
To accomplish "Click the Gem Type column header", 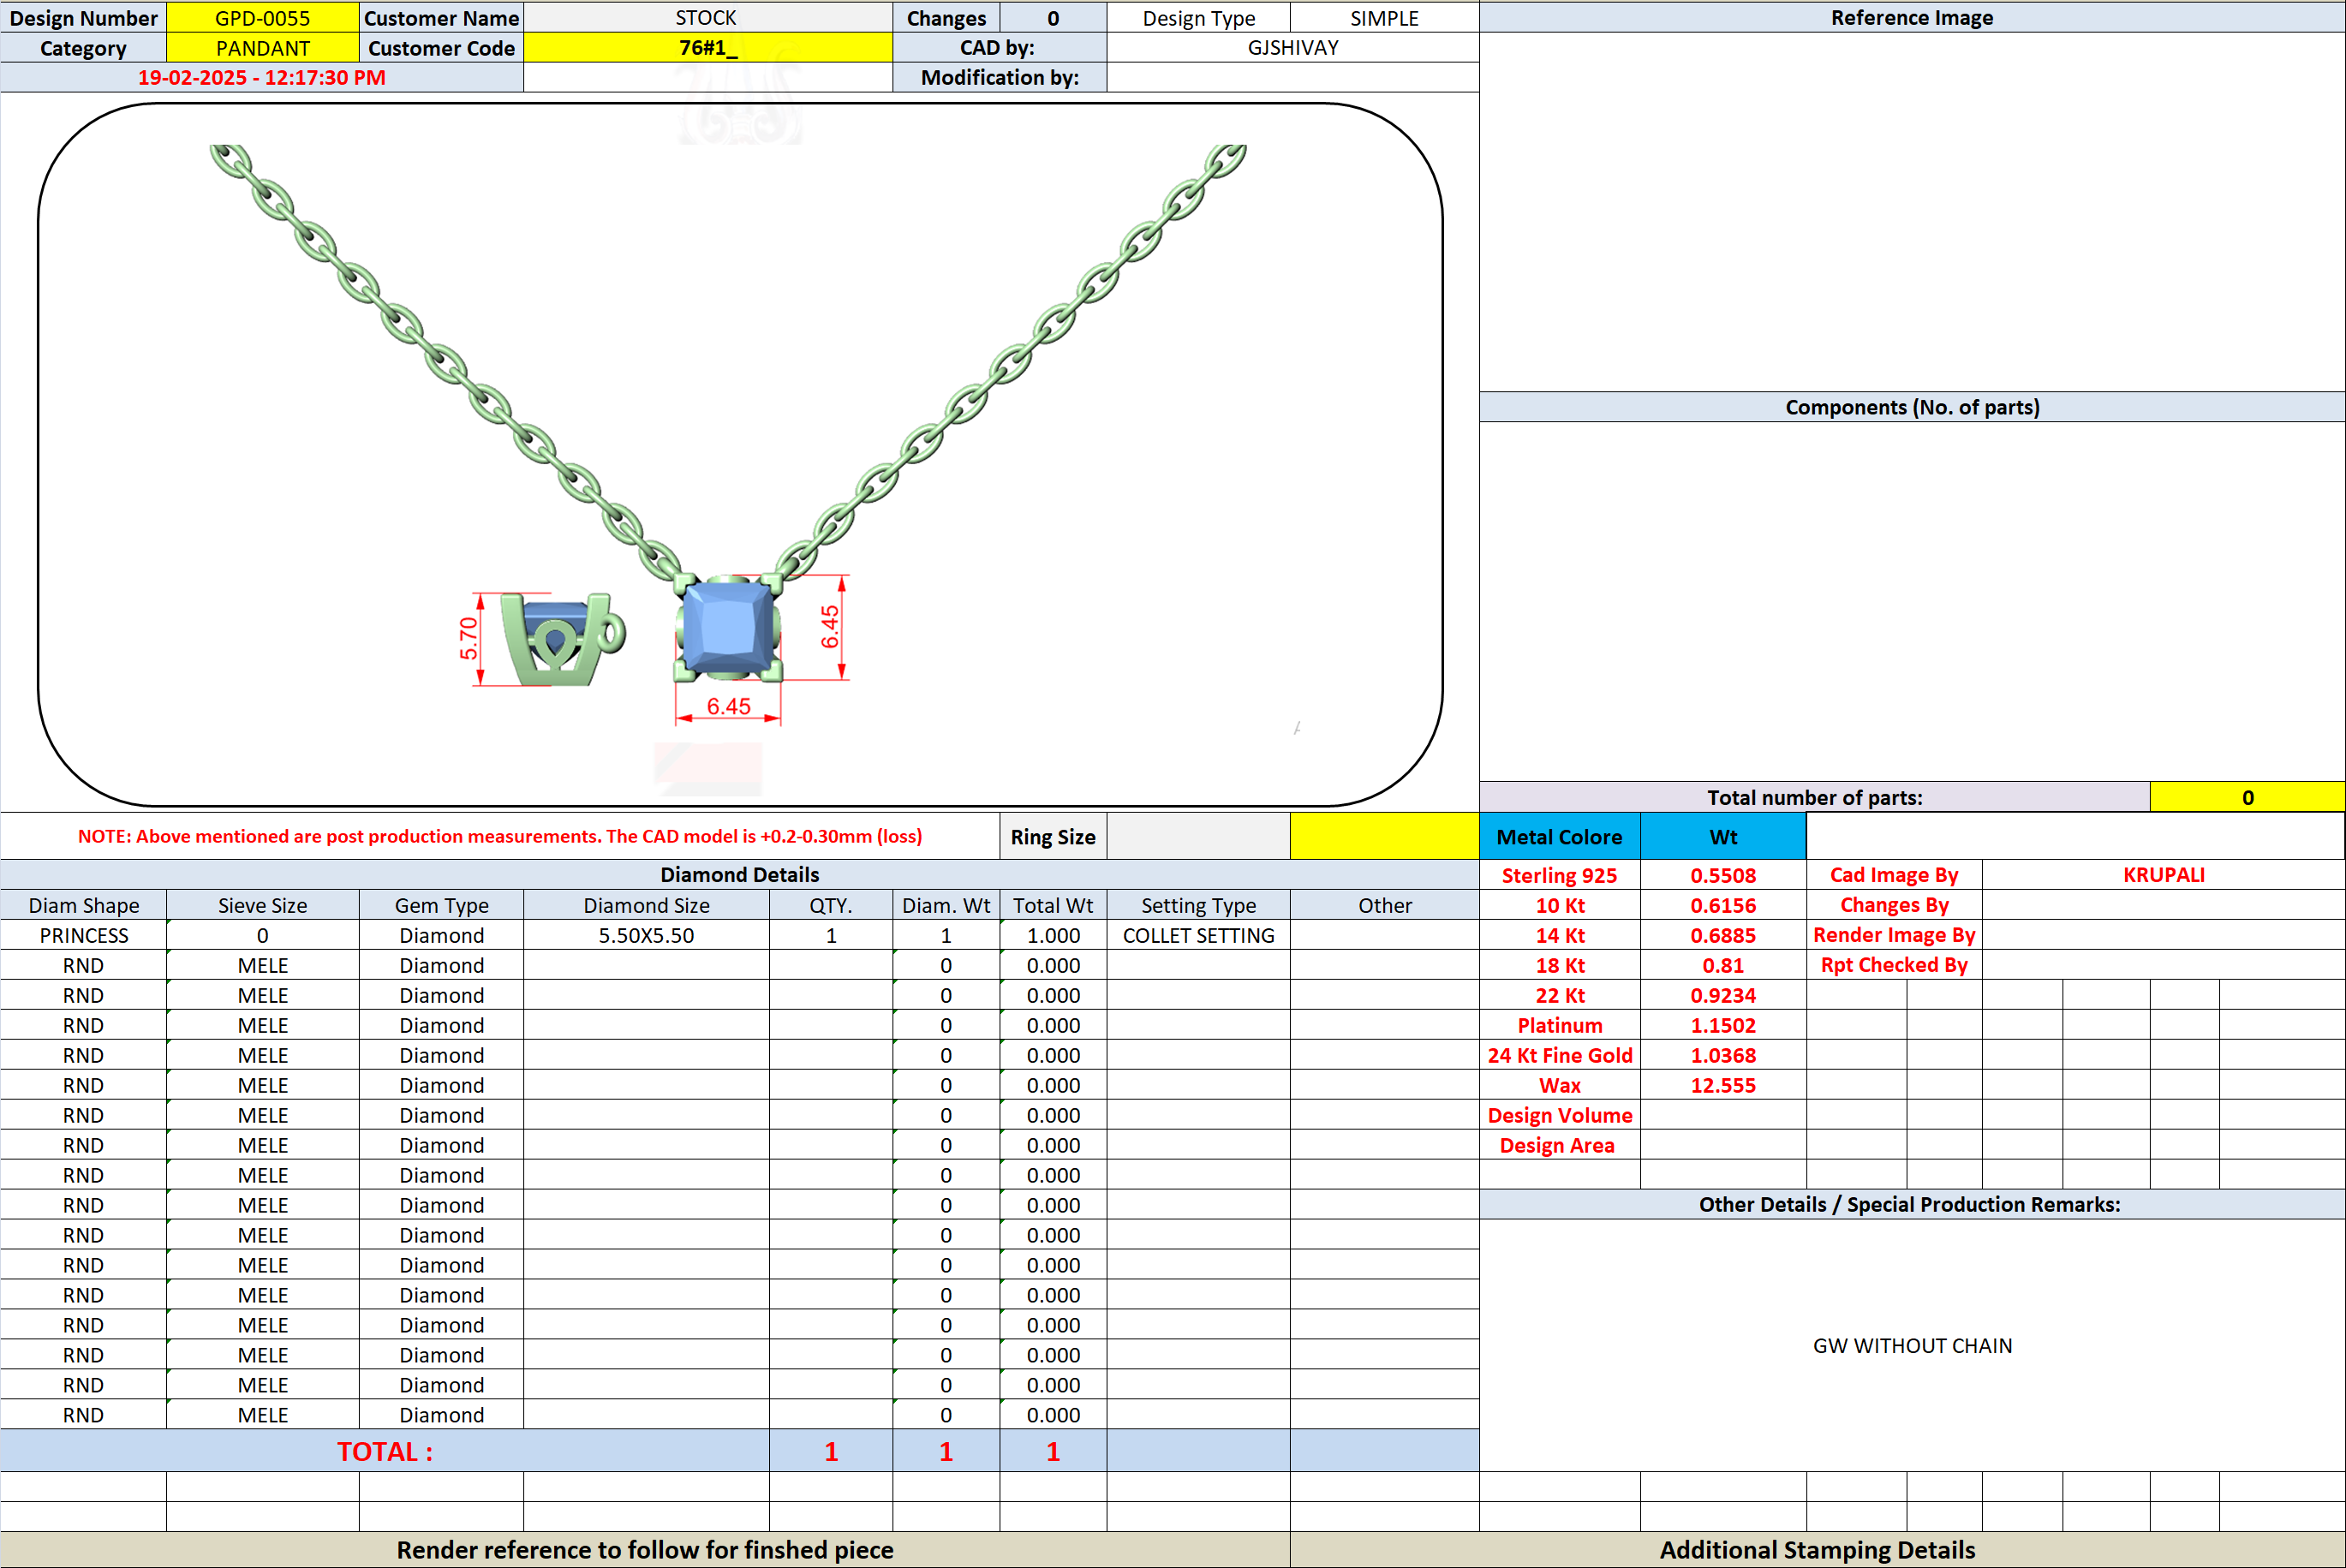I will [441, 905].
